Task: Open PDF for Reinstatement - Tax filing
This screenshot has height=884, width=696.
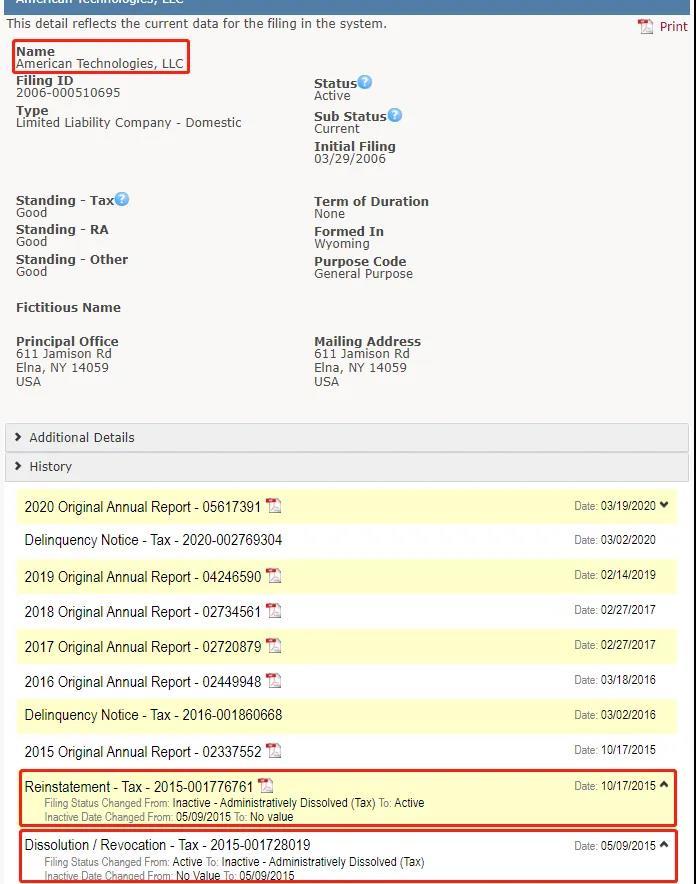Action: (x=265, y=785)
